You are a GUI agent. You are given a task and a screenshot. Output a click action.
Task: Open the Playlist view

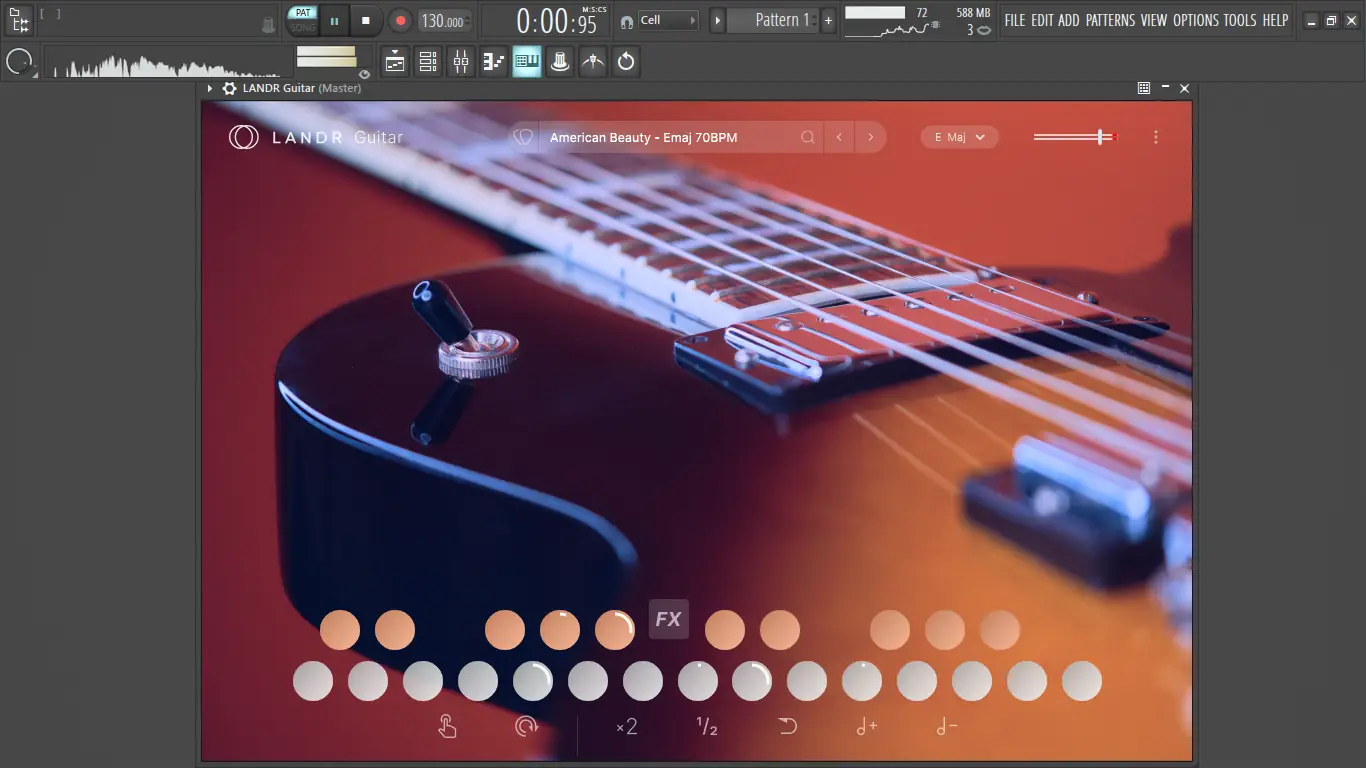[x=394, y=61]
